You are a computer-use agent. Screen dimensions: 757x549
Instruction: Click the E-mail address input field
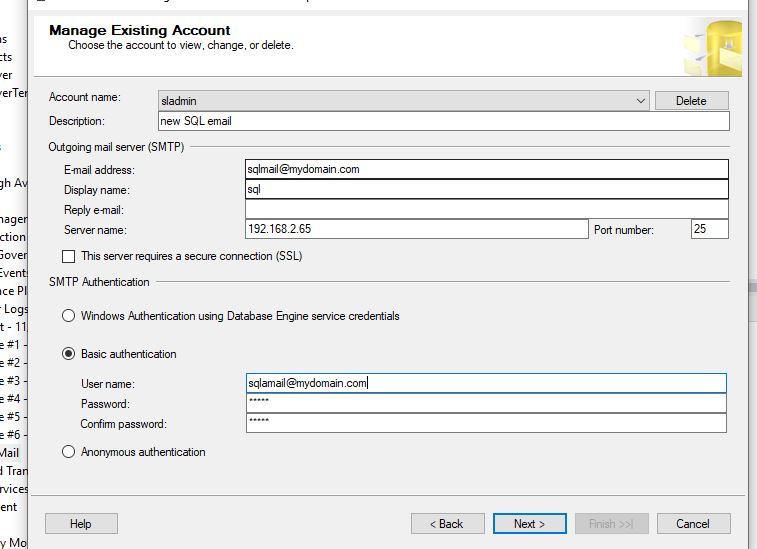pyautogui.click(x=487, y=169)
